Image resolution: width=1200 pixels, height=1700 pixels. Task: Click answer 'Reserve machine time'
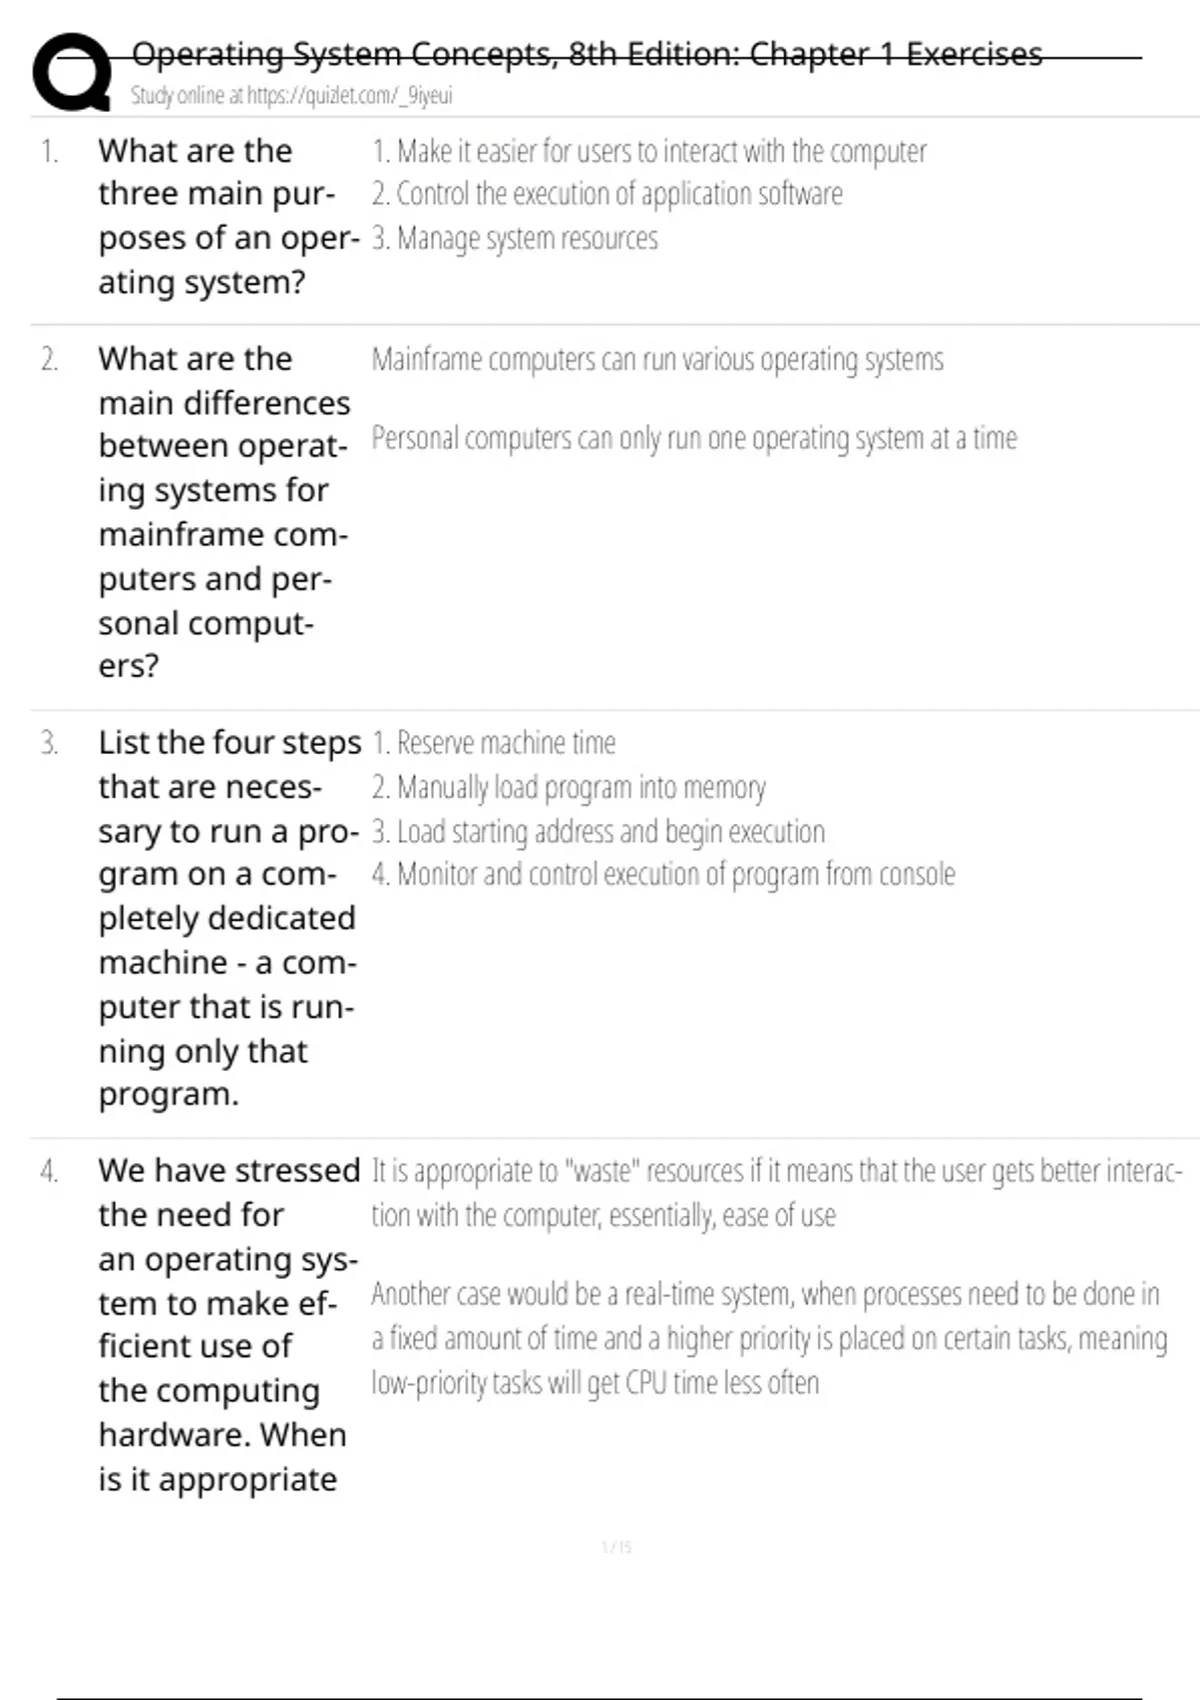(494, 744)
